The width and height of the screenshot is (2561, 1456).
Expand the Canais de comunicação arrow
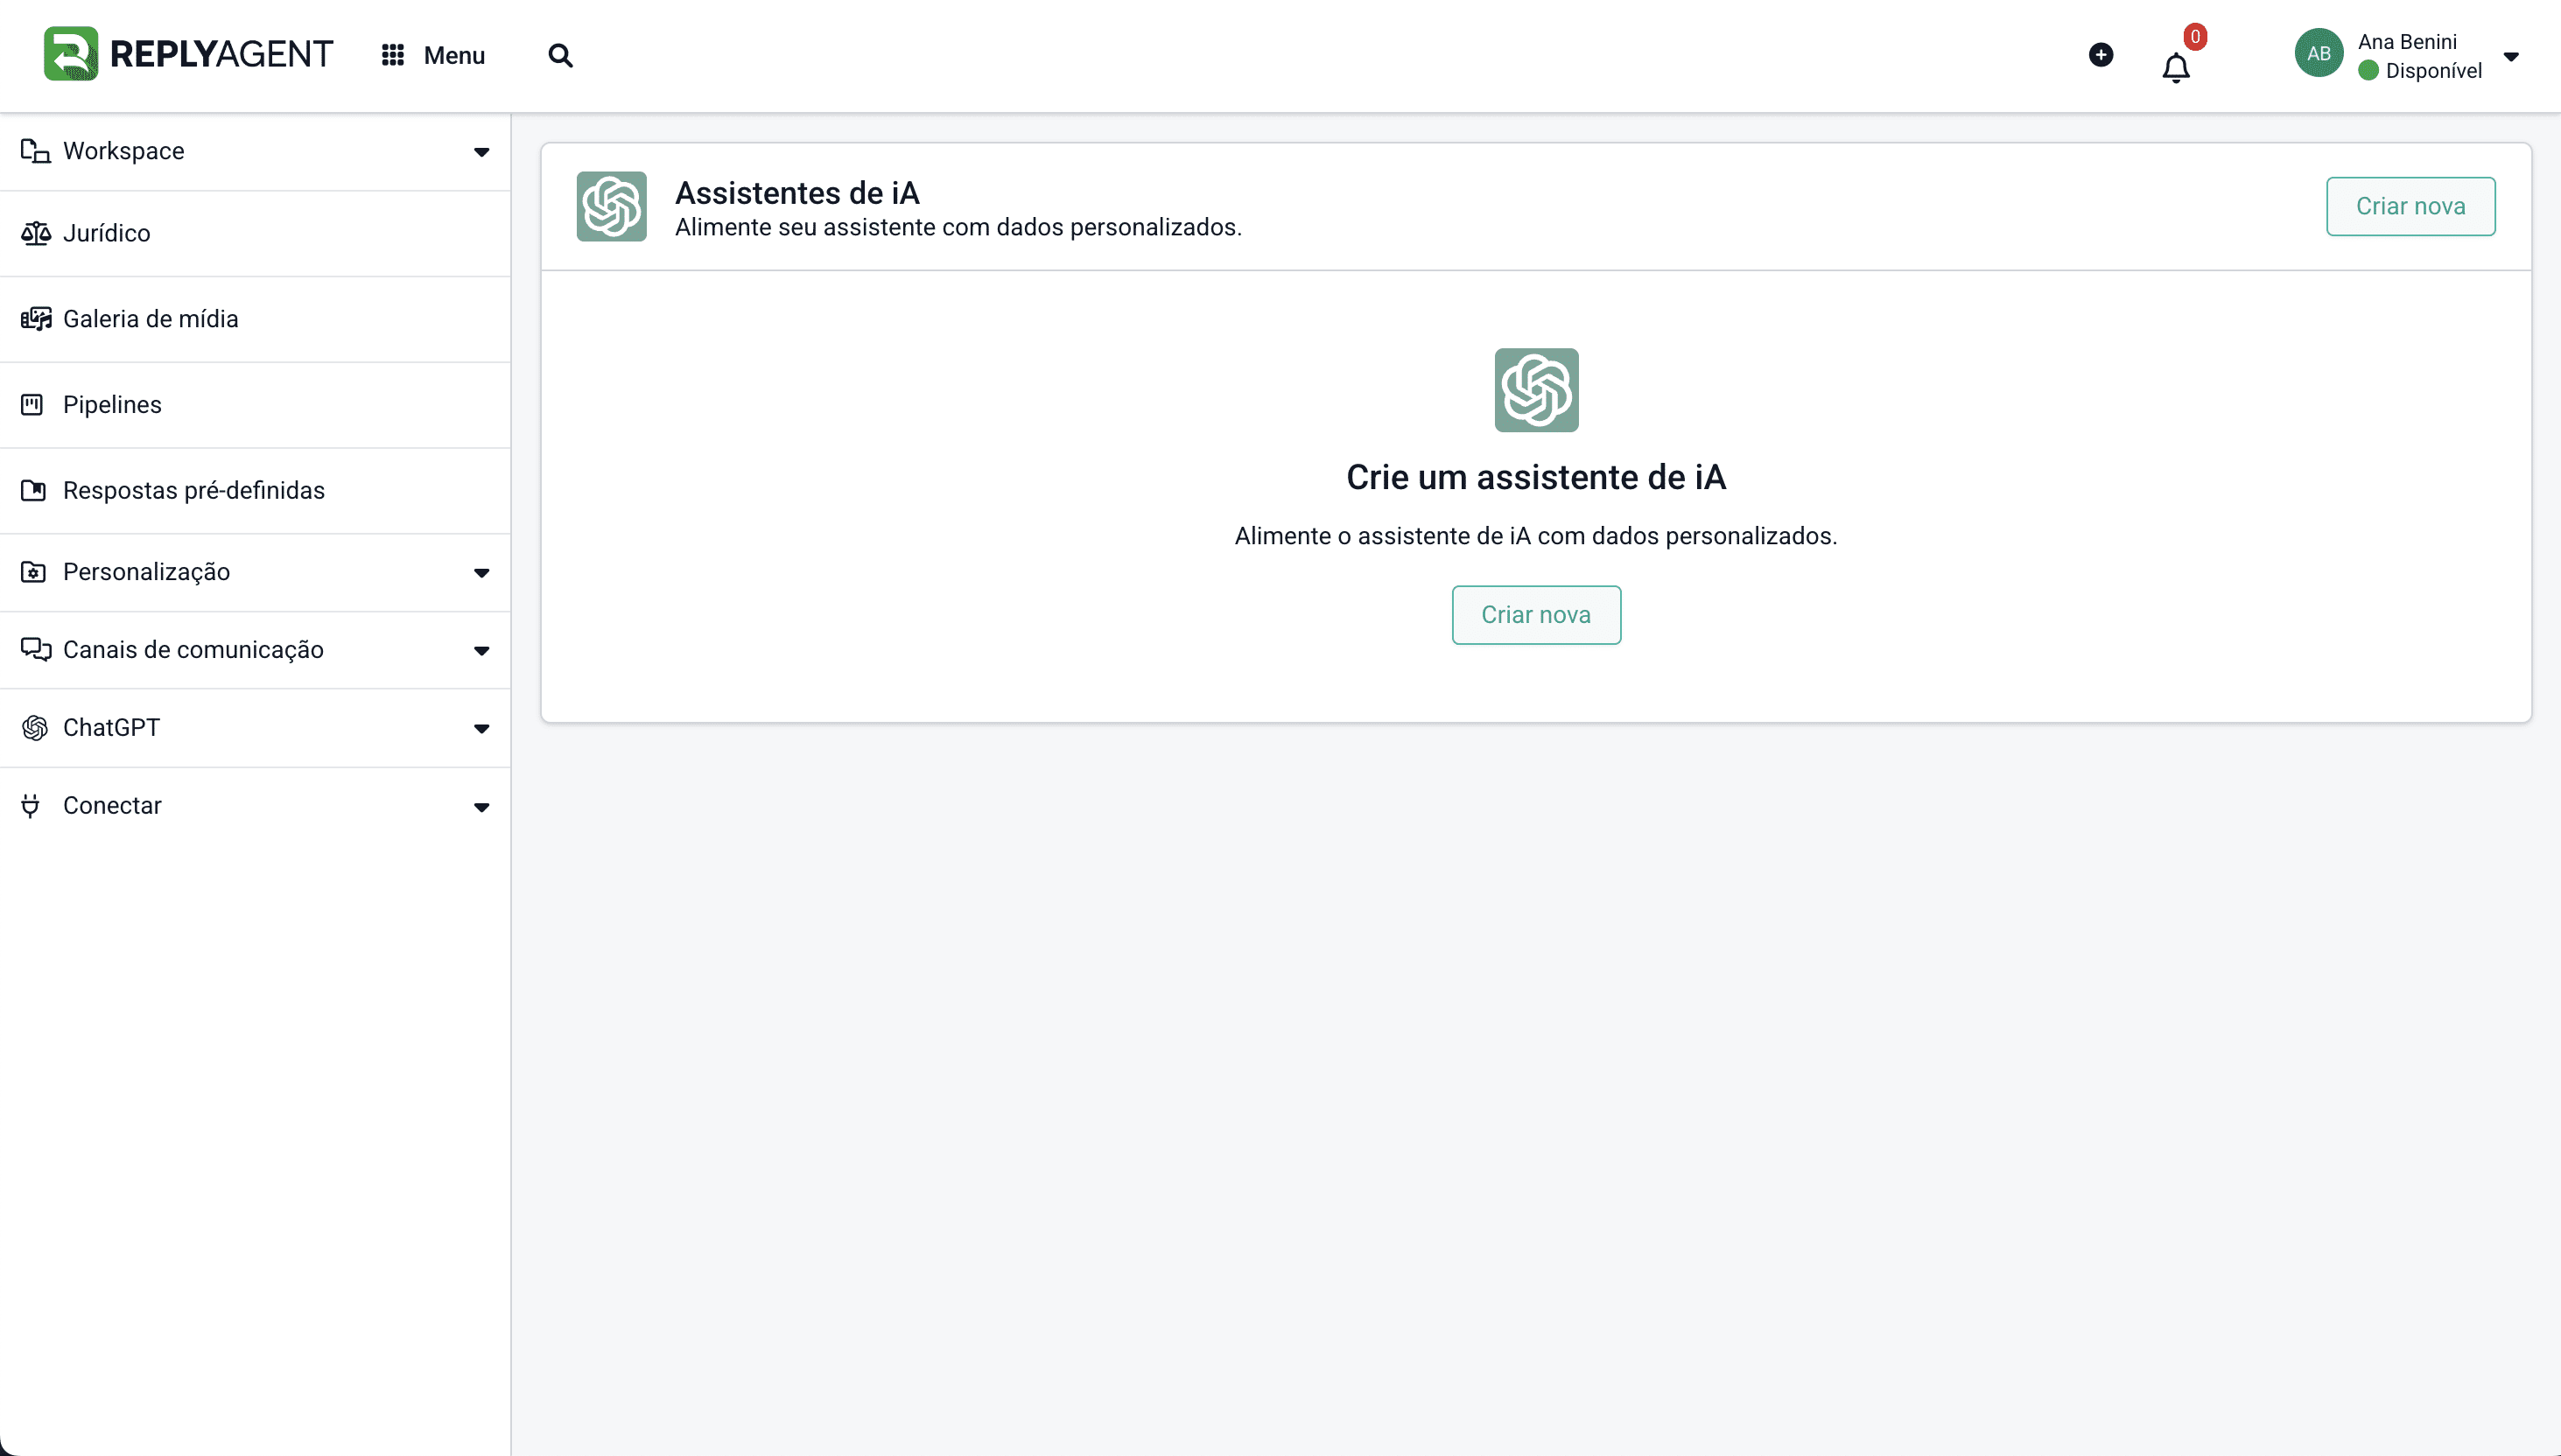482,651
